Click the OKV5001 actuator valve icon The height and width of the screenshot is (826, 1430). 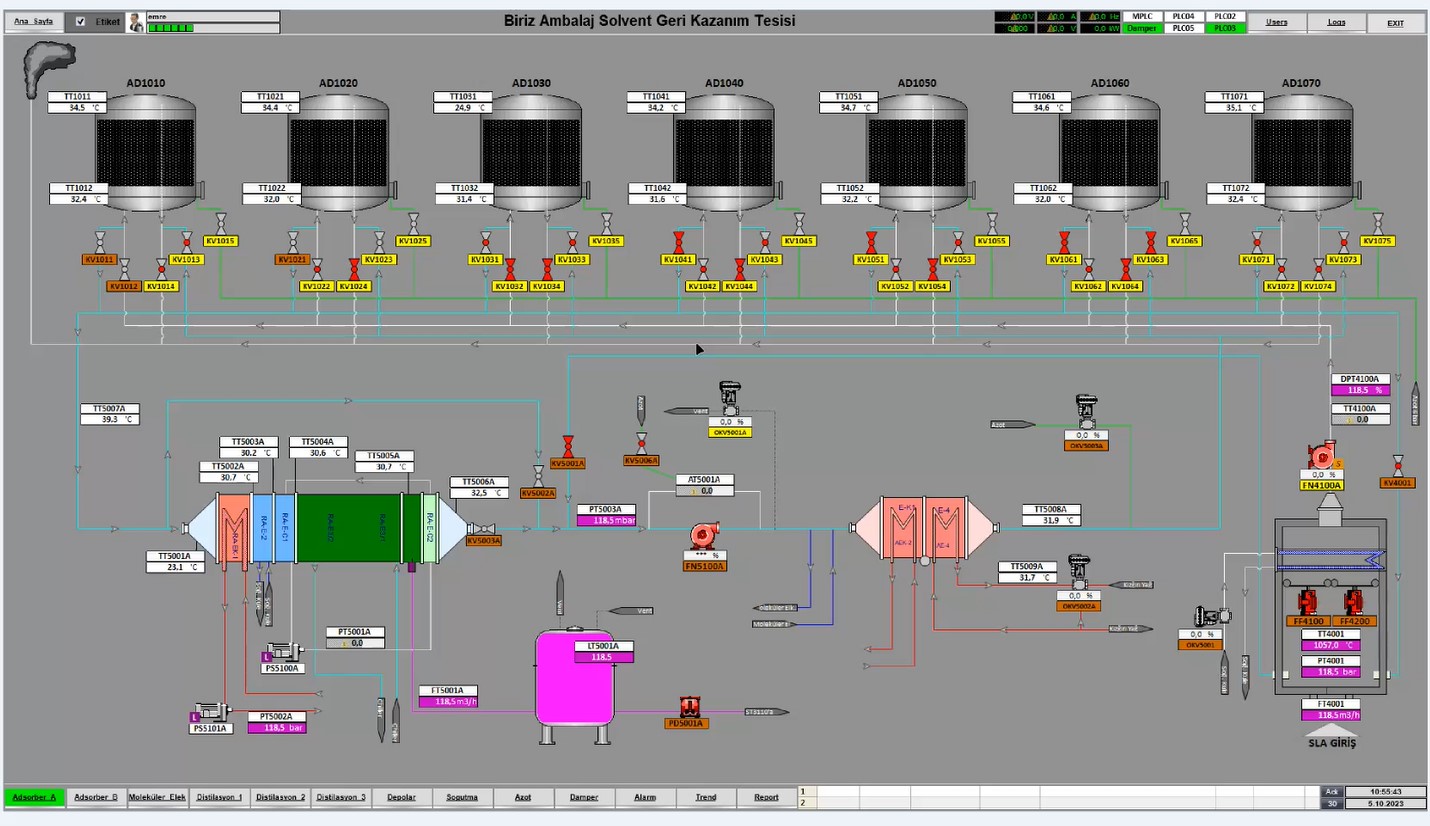[1211, 617]
